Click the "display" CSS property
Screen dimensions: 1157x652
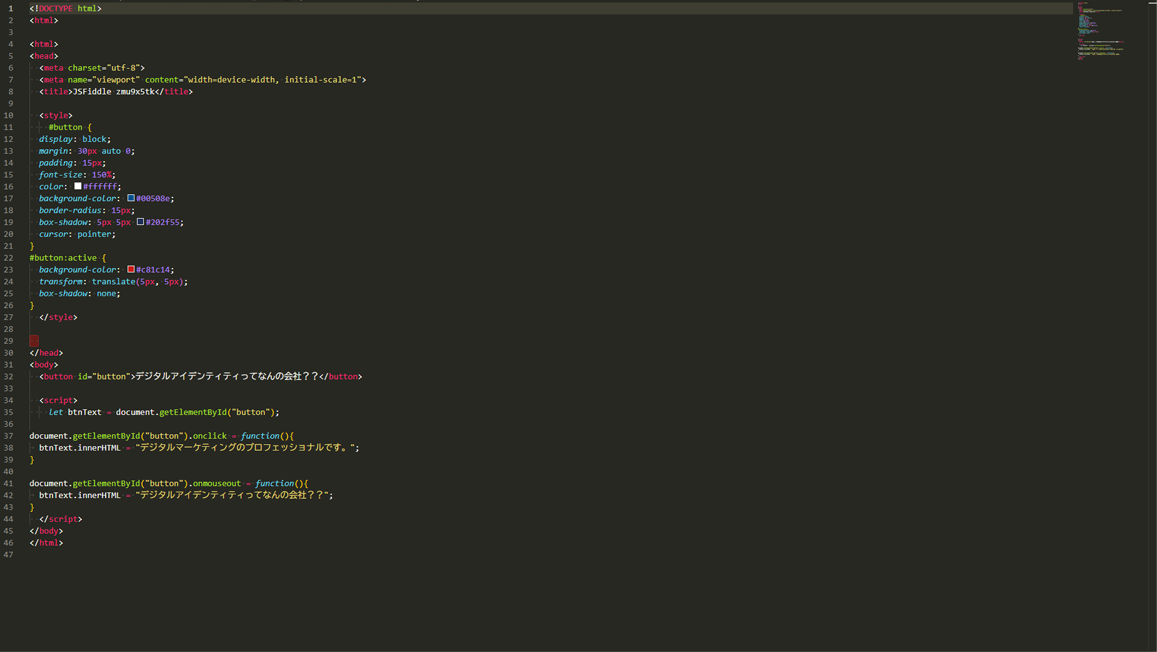pyautogui.click(x=56, y=139)
